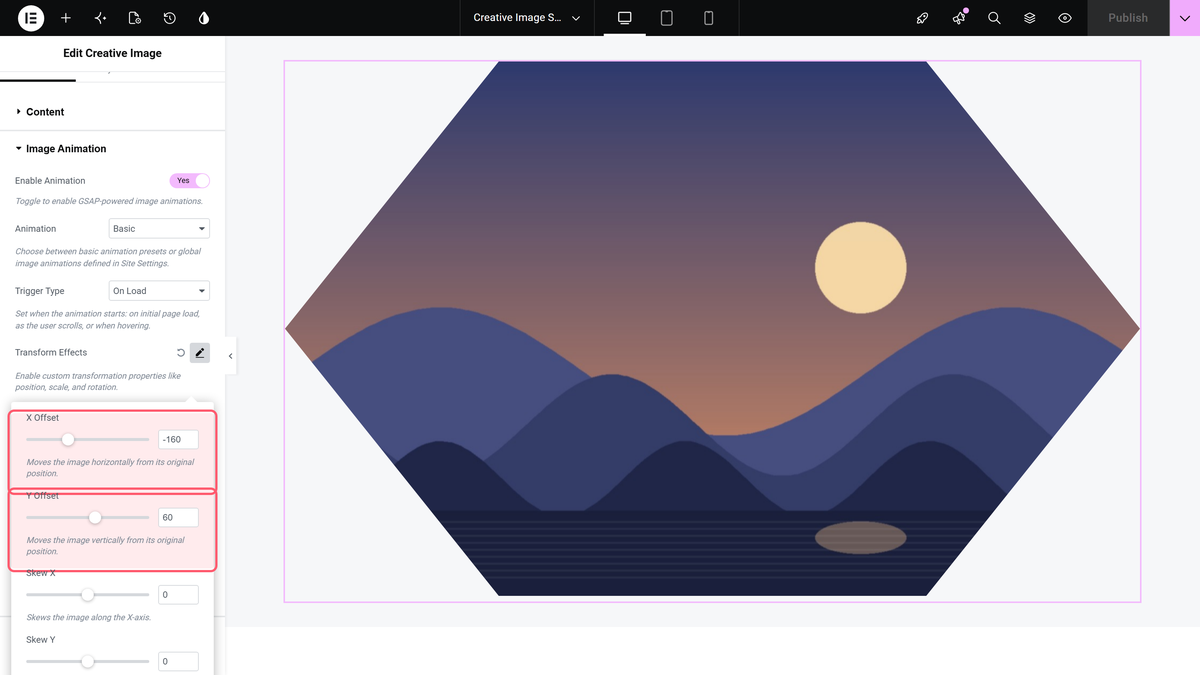Open the Animation dropdown set to Basic
Screen dimensions: 1200x675
159,229
